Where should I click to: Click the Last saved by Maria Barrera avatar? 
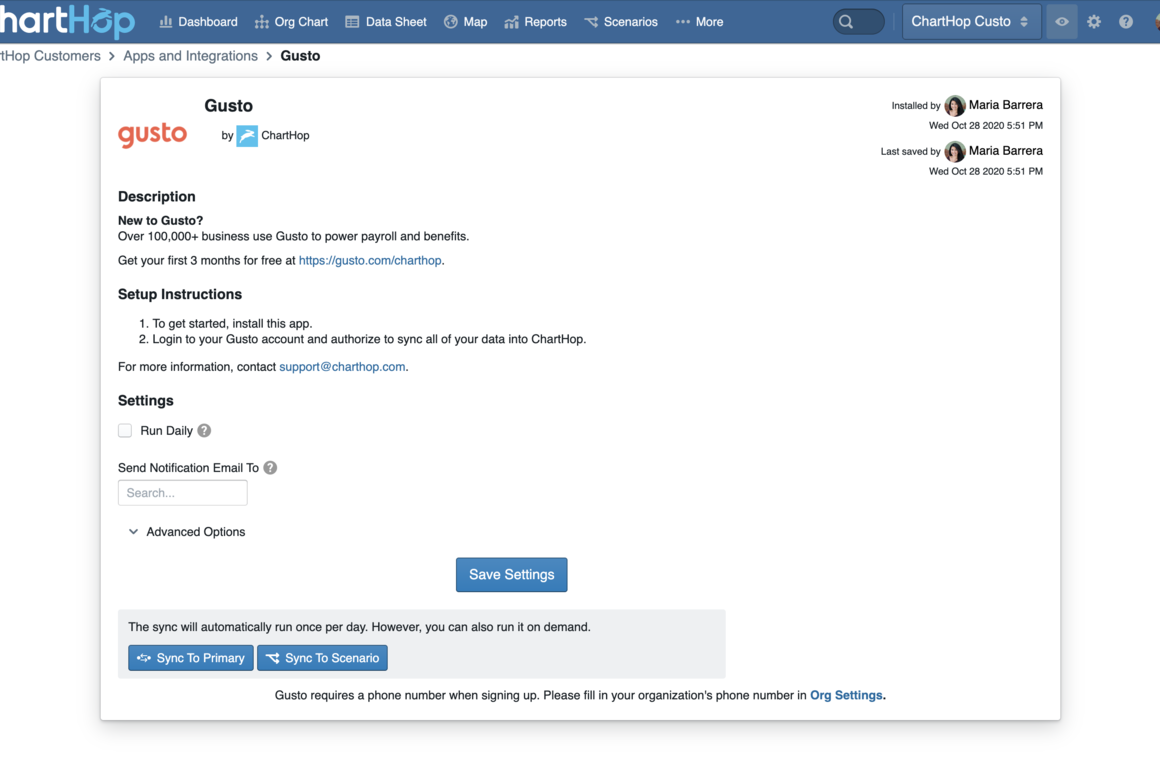955,152
